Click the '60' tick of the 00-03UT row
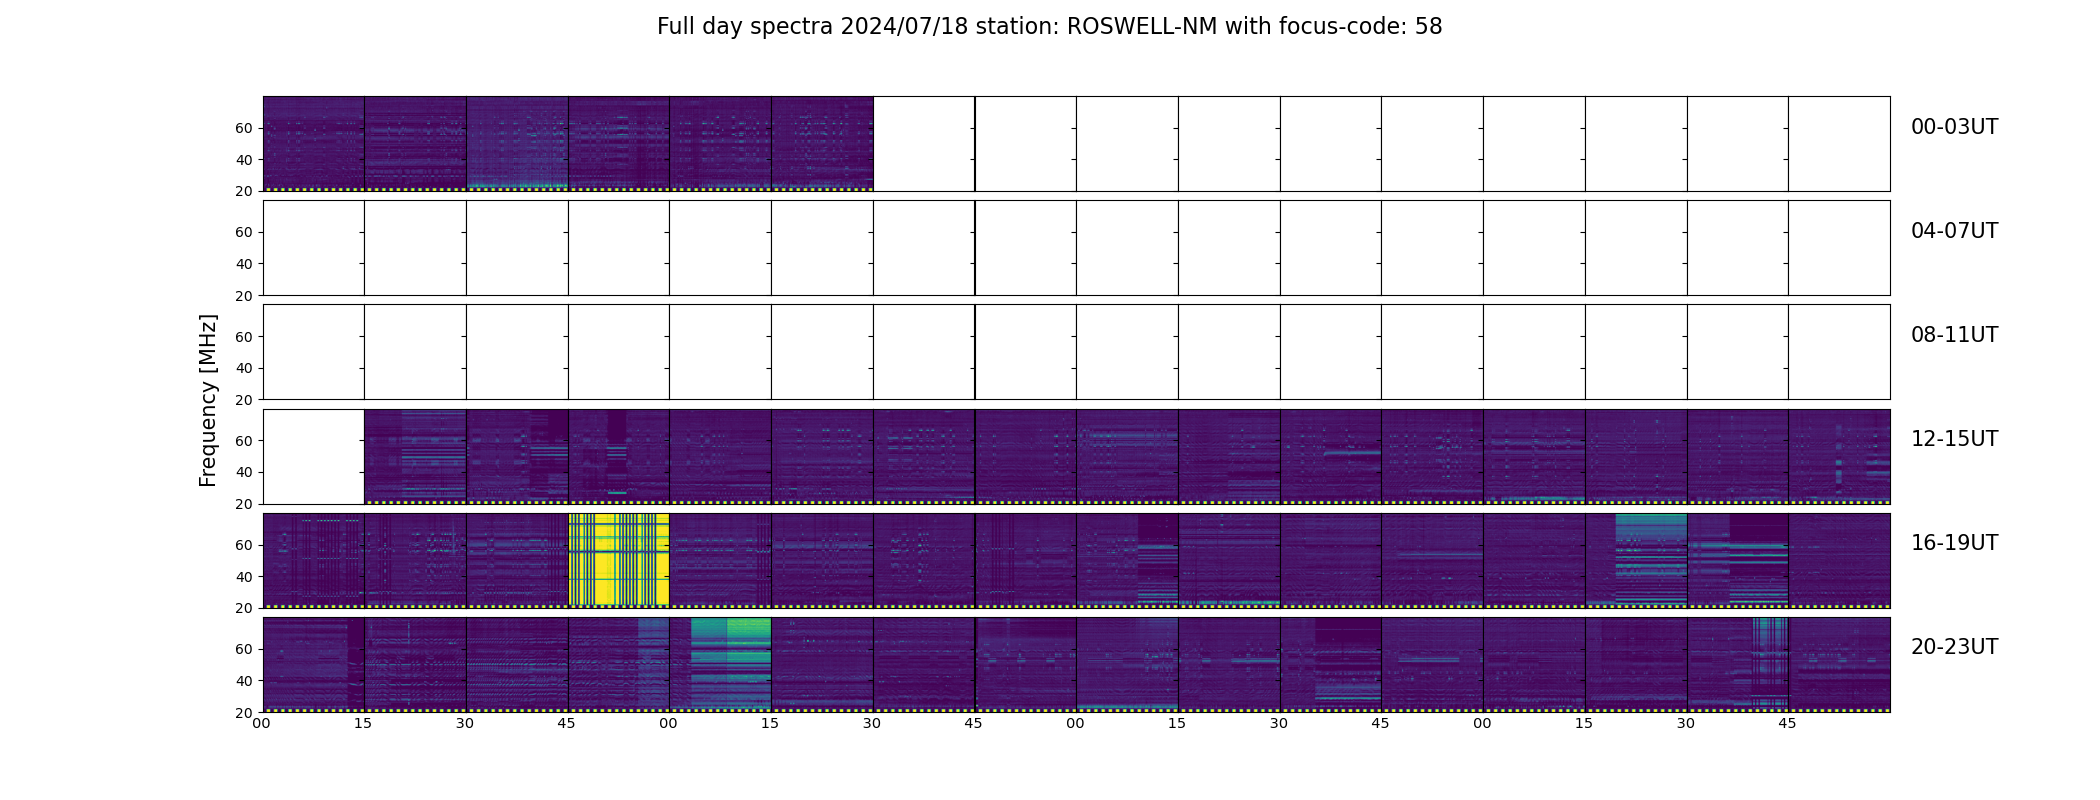 pos(244,128)
